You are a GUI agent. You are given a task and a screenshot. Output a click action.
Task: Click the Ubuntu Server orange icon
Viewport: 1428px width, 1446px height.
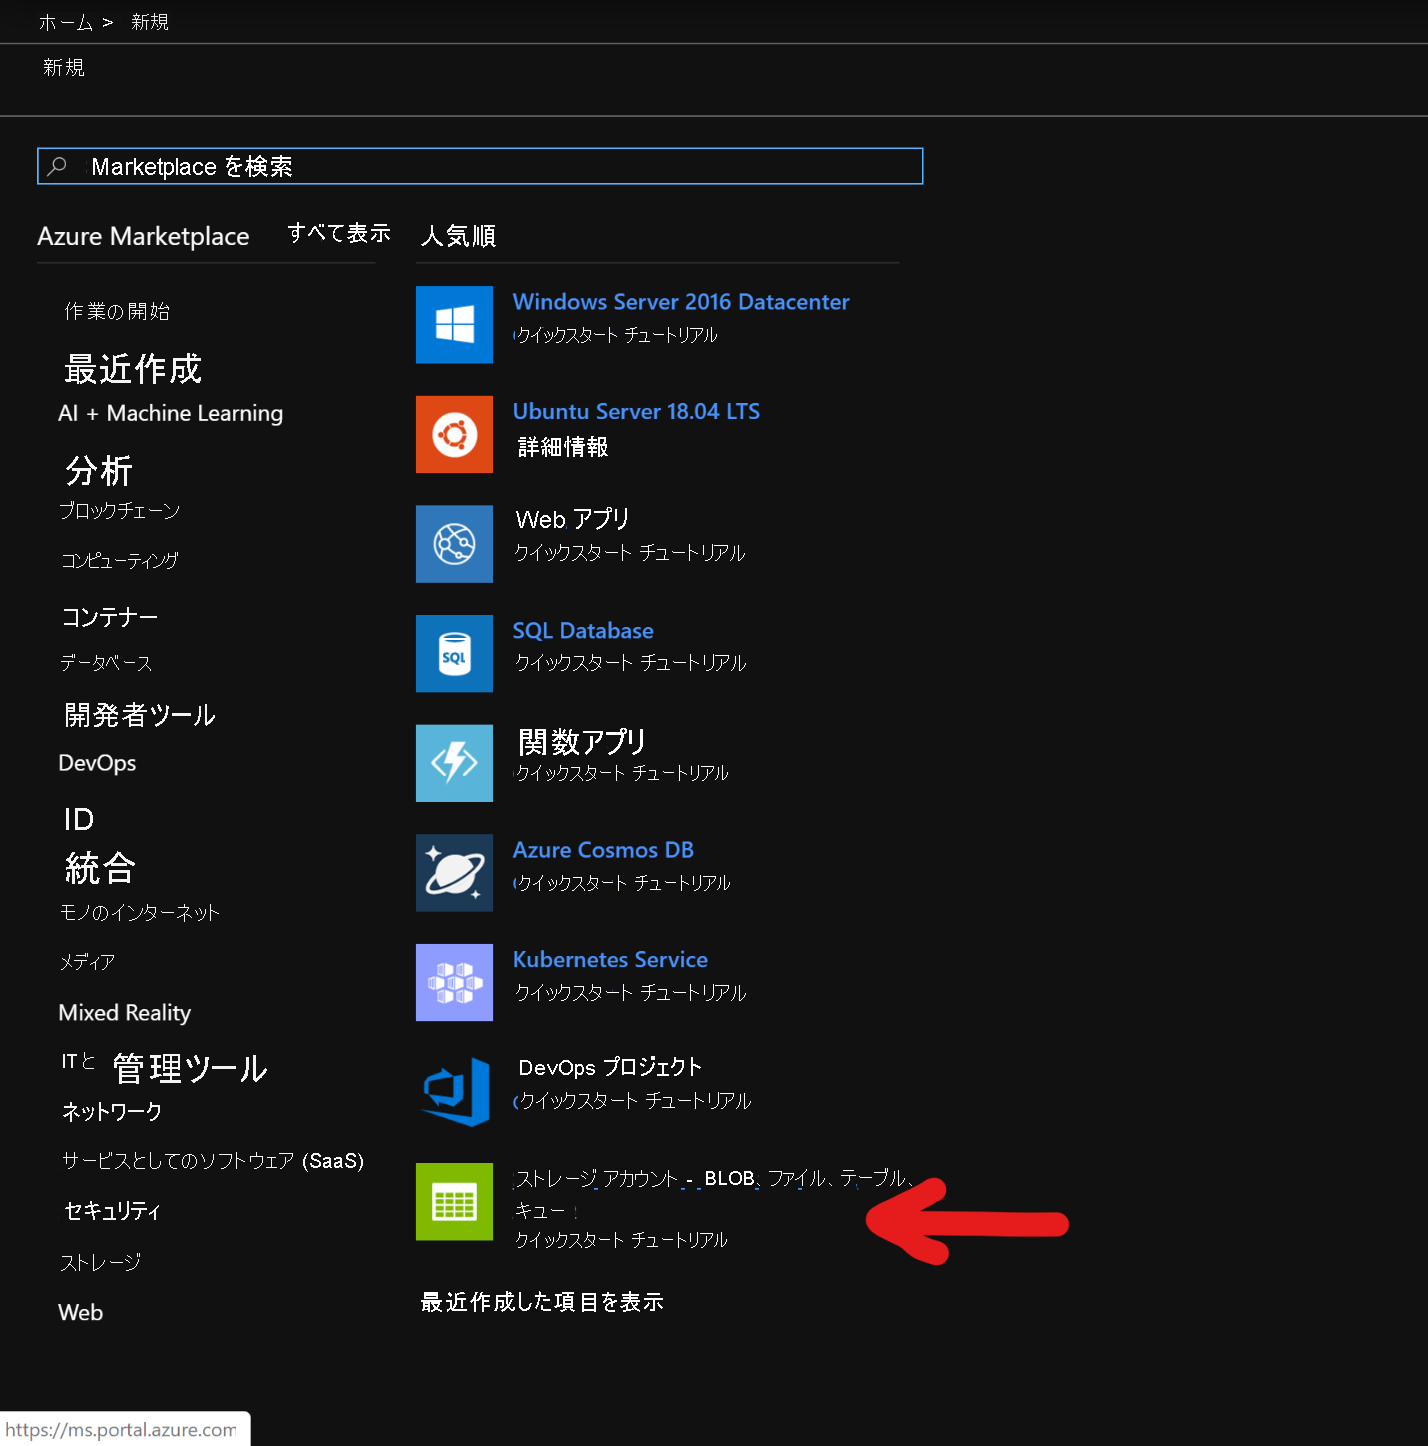[454, 434]
